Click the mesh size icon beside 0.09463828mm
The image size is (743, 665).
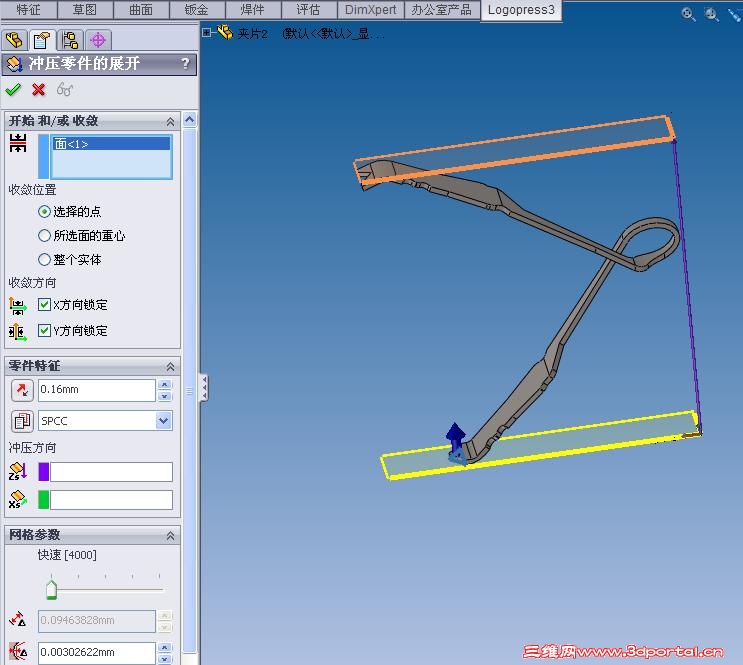pyautogui.click(x=18, y=620)
